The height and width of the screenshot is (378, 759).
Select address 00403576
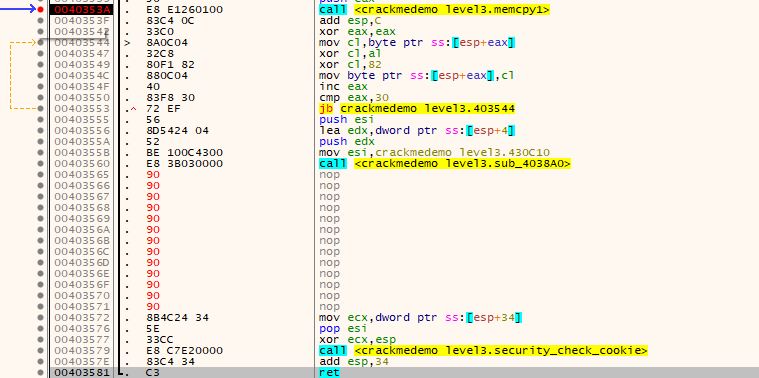pos(81,329)
